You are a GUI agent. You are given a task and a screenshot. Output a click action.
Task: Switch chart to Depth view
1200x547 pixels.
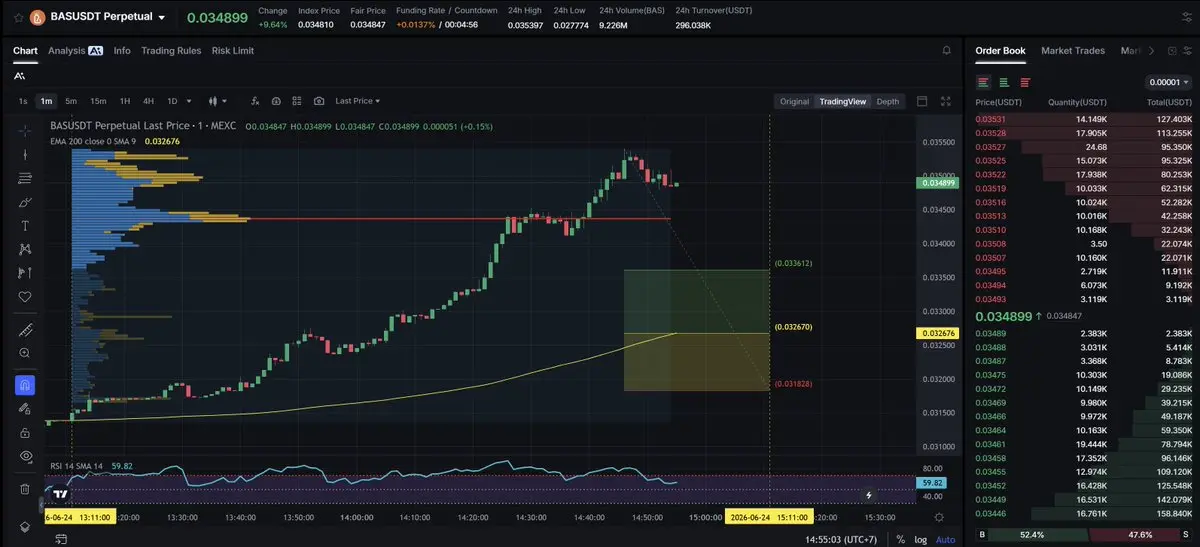coord(887,101)
